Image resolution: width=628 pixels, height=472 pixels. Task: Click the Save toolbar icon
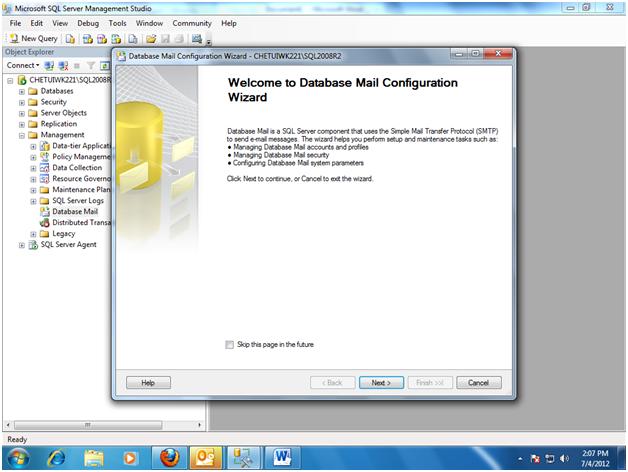pyautogui.click(x=165, y=39)
